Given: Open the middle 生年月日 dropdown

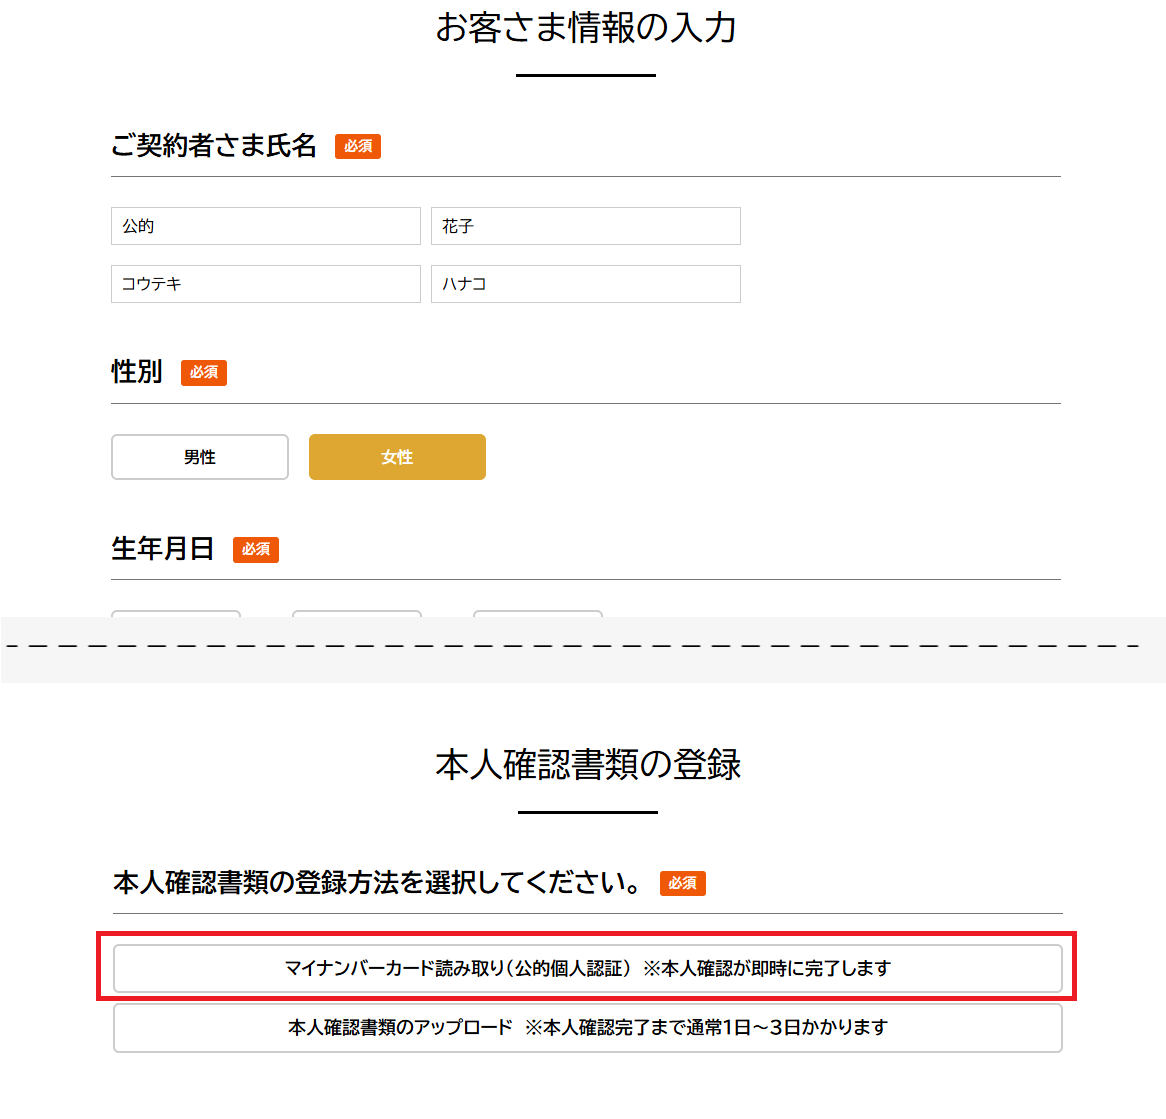Looking at the screenshot, I should click(x=357, y=613).
